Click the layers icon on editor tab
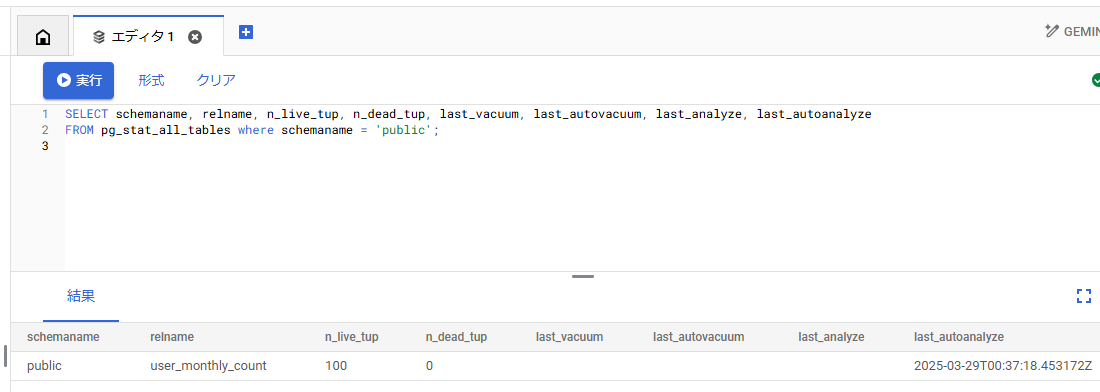1100x392 pixels. click(x=99, y=37)
